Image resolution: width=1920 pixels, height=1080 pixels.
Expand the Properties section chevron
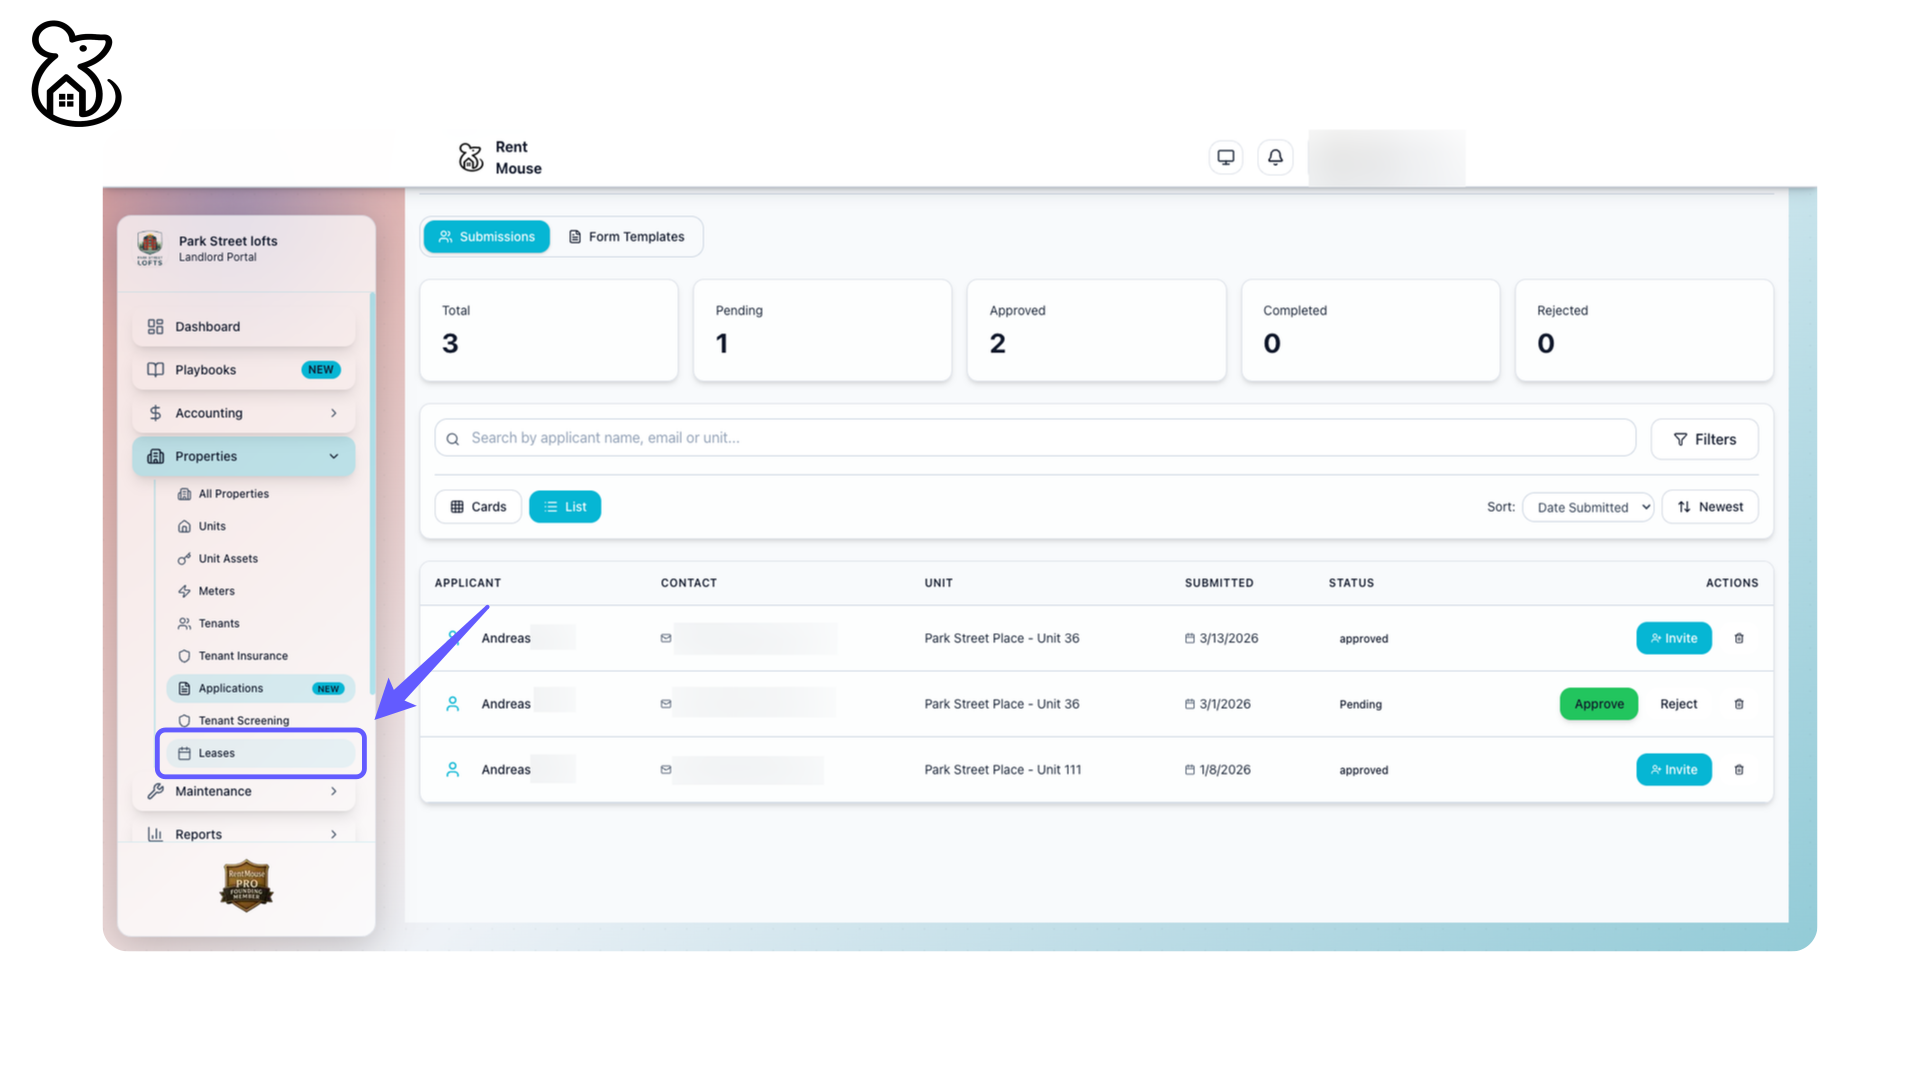(334, 456)
